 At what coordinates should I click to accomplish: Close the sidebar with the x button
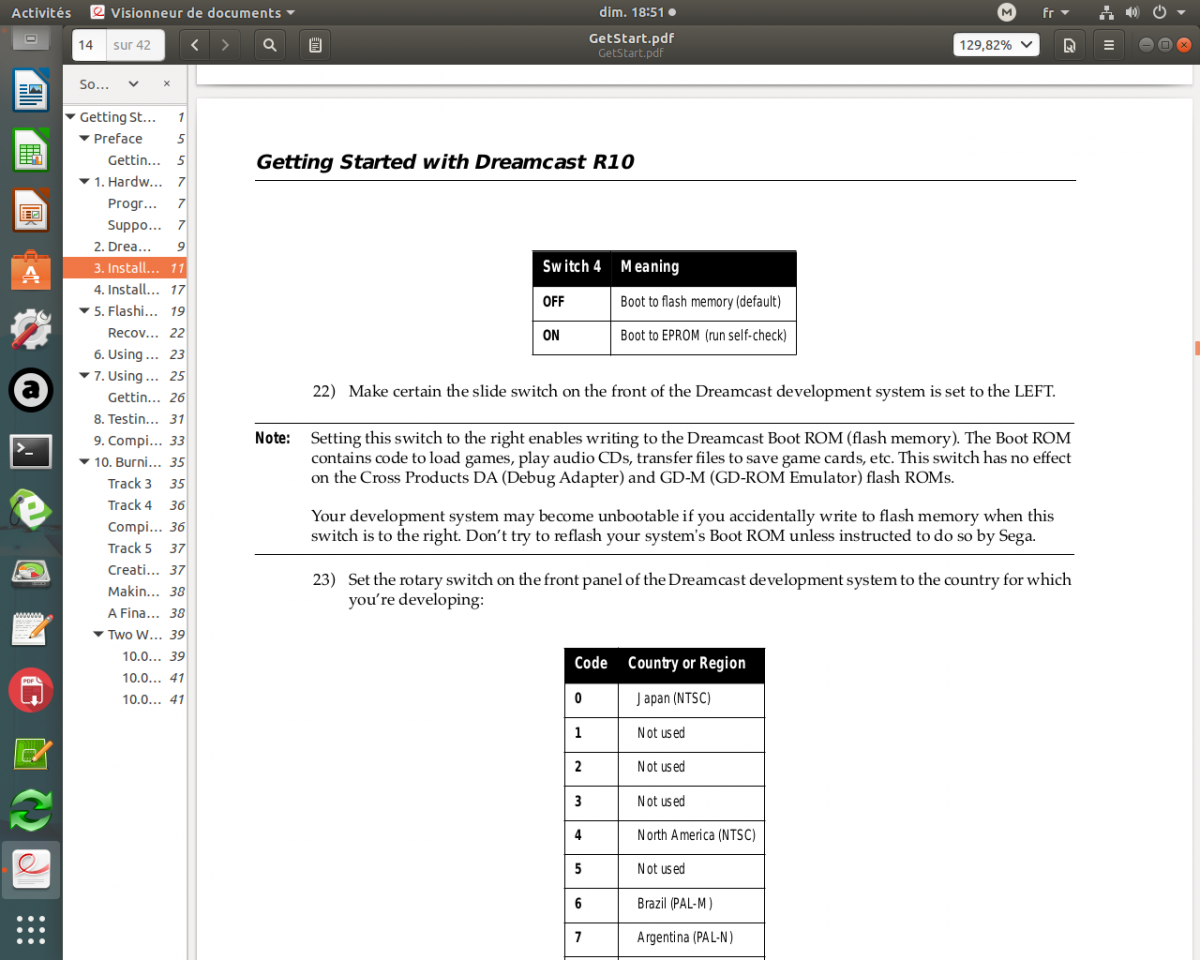[167, 84]
